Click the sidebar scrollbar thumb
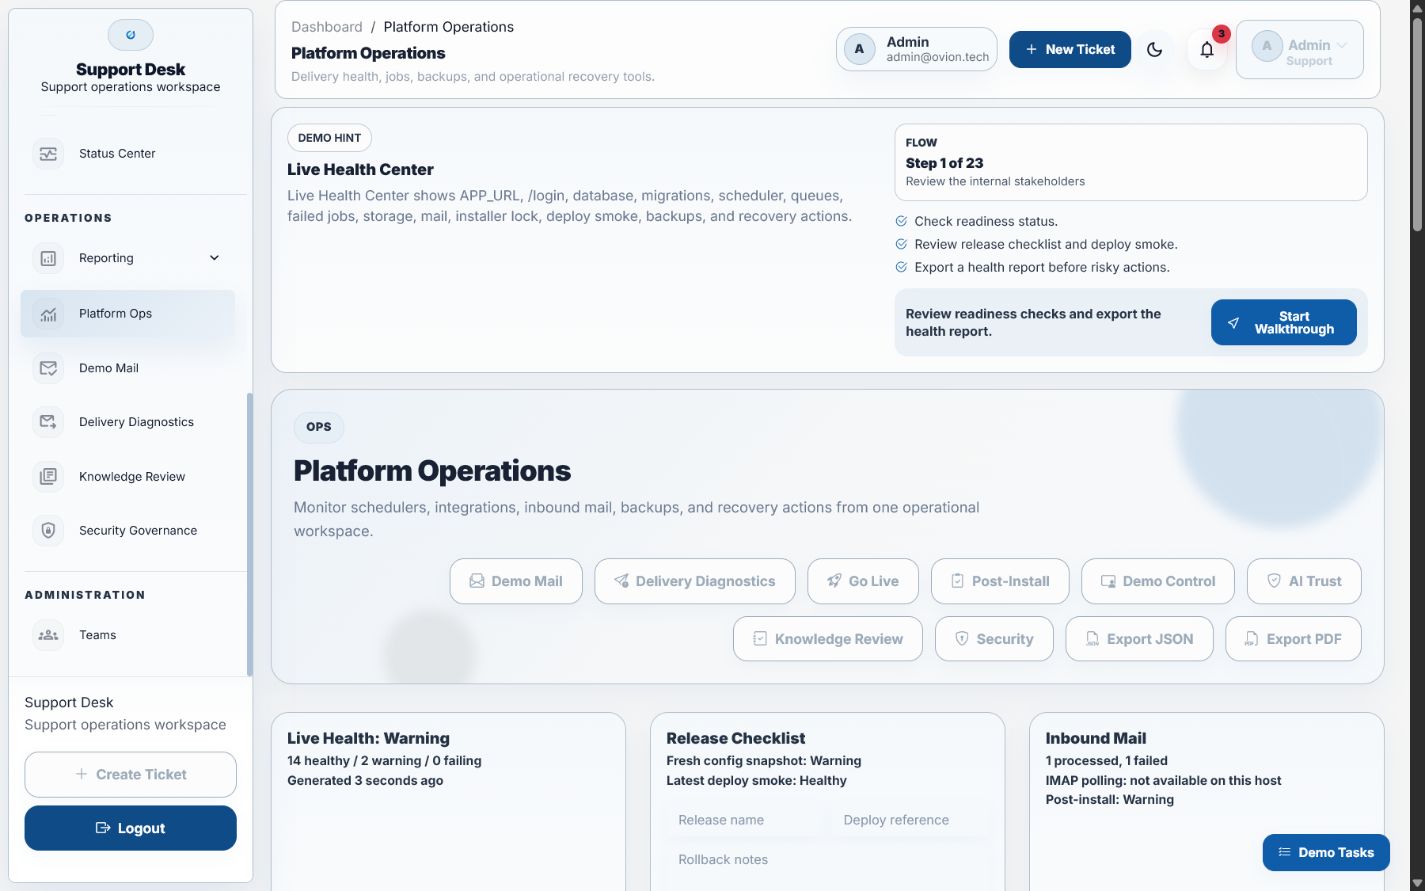This screenshot has height=891, width=1425. point(249,535)
